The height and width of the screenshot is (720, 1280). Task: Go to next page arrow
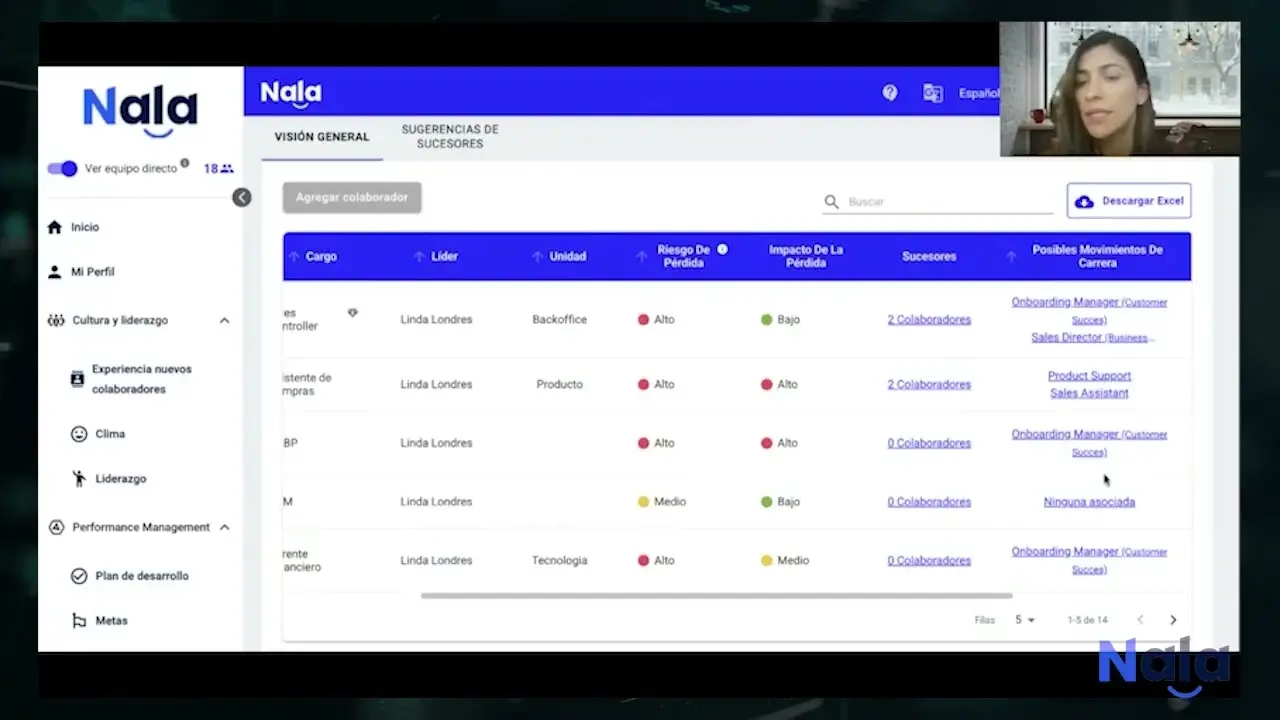[x=1173, y=620]
